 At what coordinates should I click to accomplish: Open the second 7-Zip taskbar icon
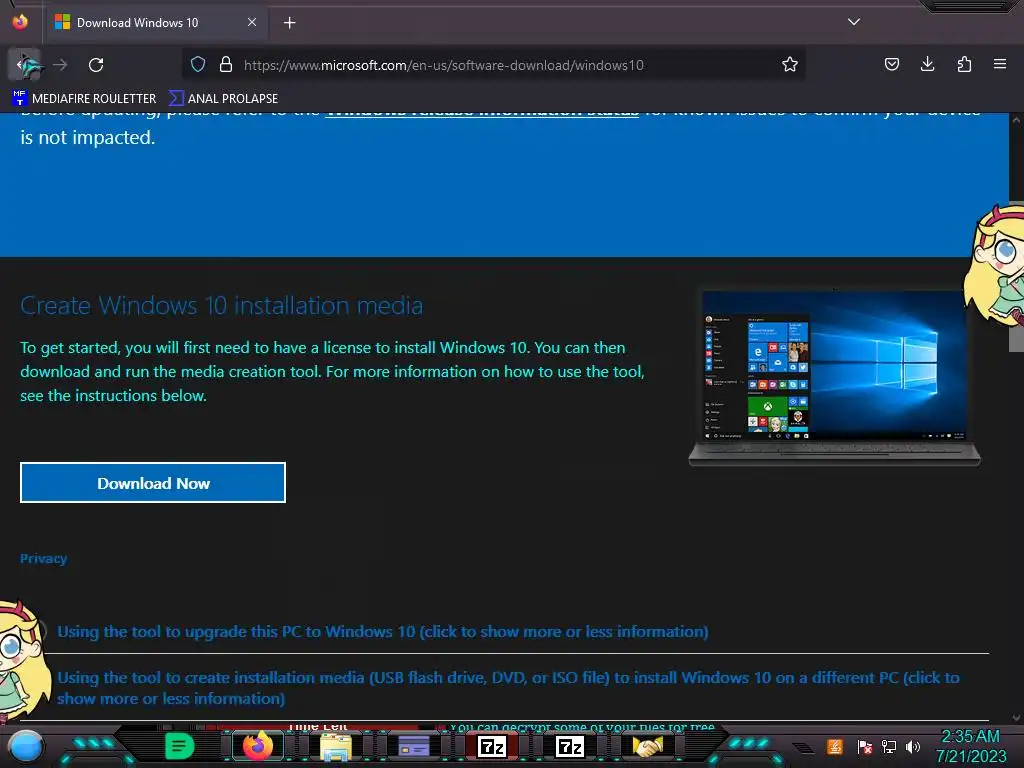click(x=570, y=746)
